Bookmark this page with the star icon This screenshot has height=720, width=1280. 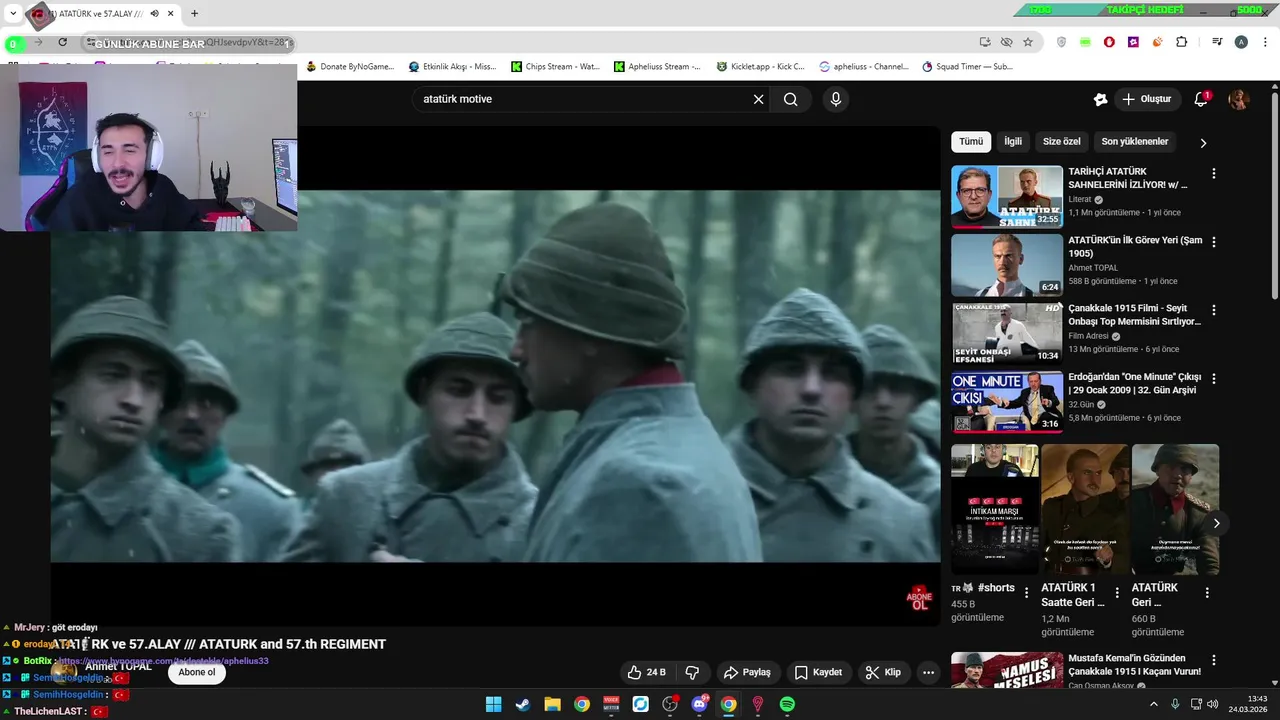pyautogui.click(x=1027, y=42)
